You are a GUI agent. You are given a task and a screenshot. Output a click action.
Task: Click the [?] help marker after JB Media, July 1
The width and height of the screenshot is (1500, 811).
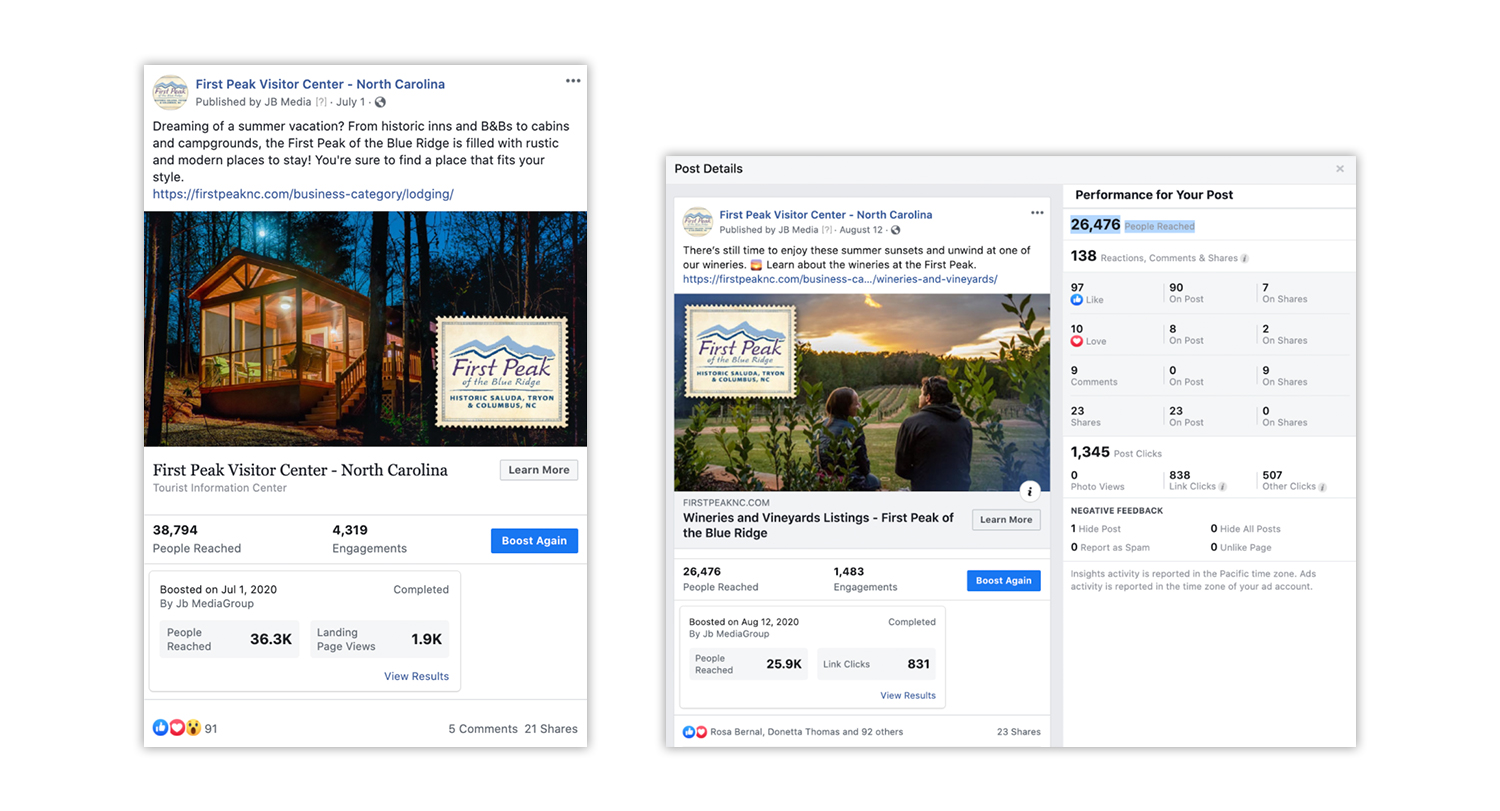click(x=321, y=102)
